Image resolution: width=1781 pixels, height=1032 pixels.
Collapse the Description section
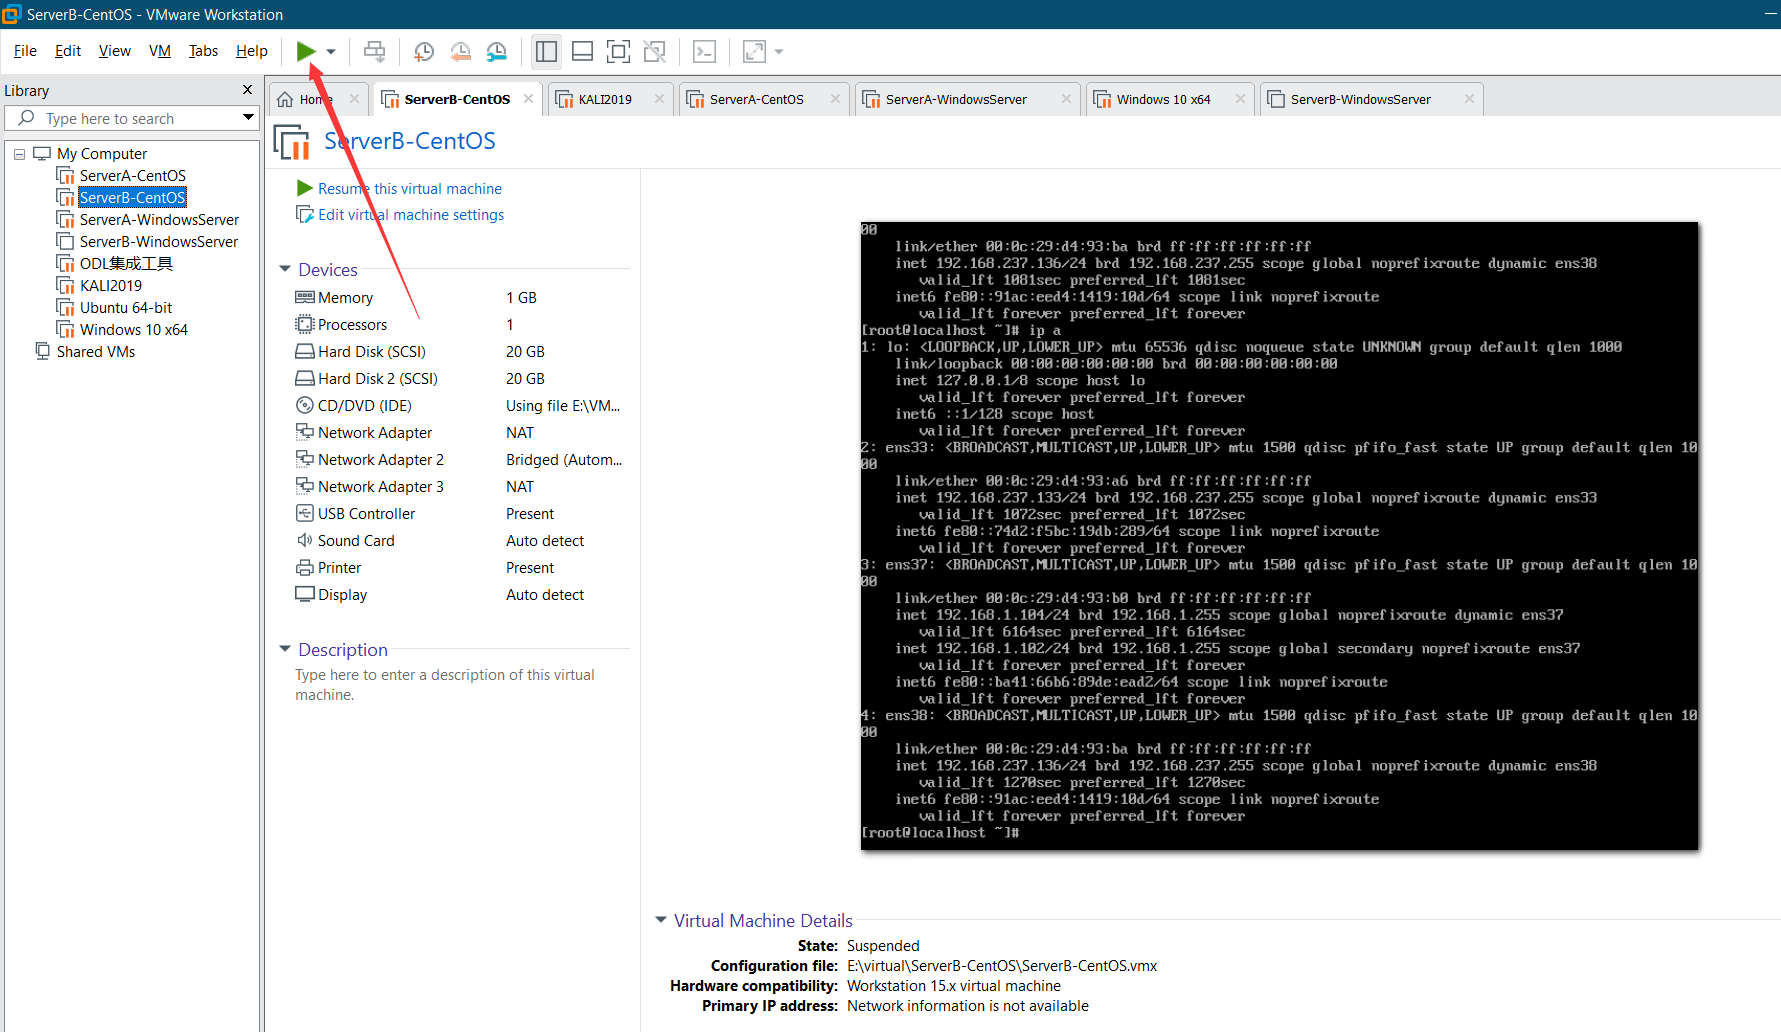285,649
